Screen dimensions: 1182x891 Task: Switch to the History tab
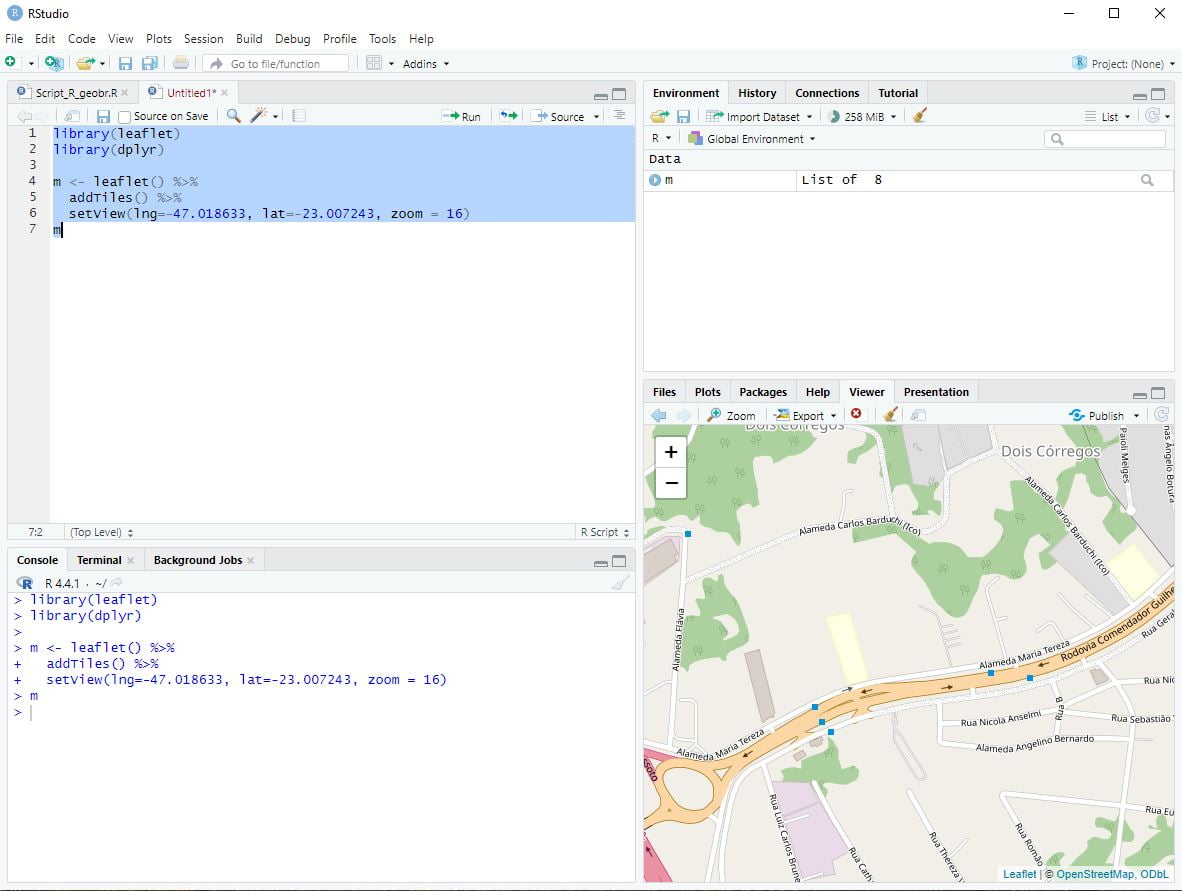coord(757,93)
